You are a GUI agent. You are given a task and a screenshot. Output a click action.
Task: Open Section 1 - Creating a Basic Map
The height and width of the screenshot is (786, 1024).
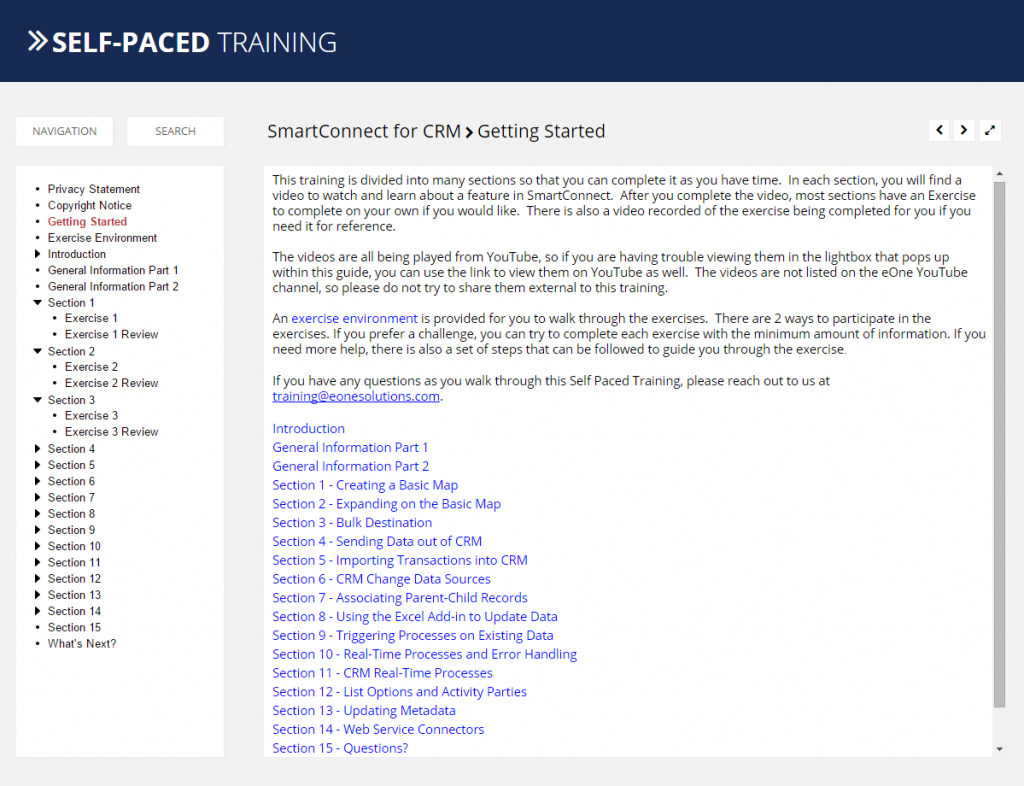tap(365, 485)
